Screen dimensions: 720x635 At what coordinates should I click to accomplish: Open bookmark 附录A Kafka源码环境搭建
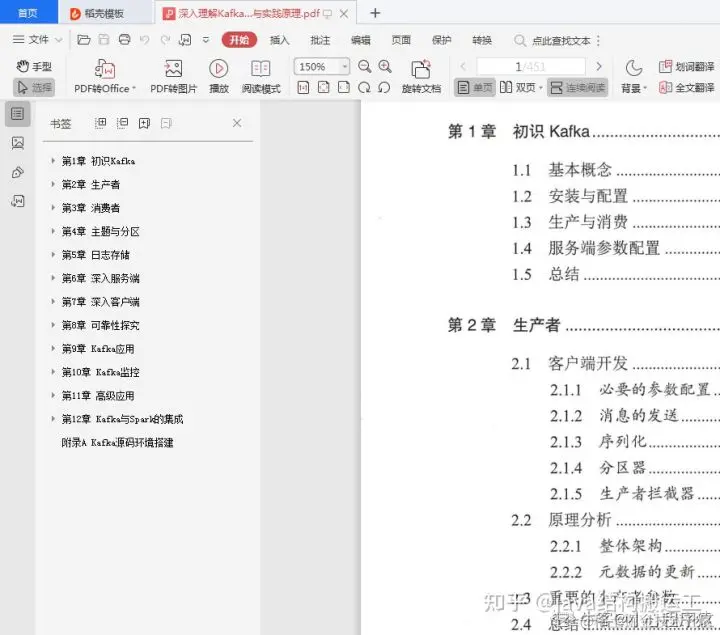click(x=118, y=442)
